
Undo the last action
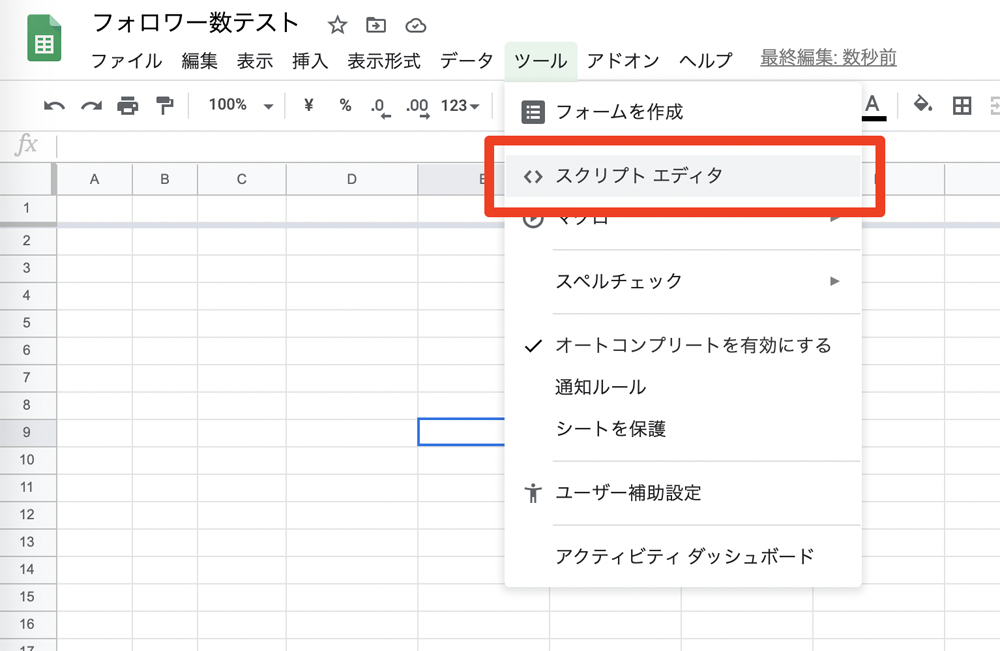54,106
